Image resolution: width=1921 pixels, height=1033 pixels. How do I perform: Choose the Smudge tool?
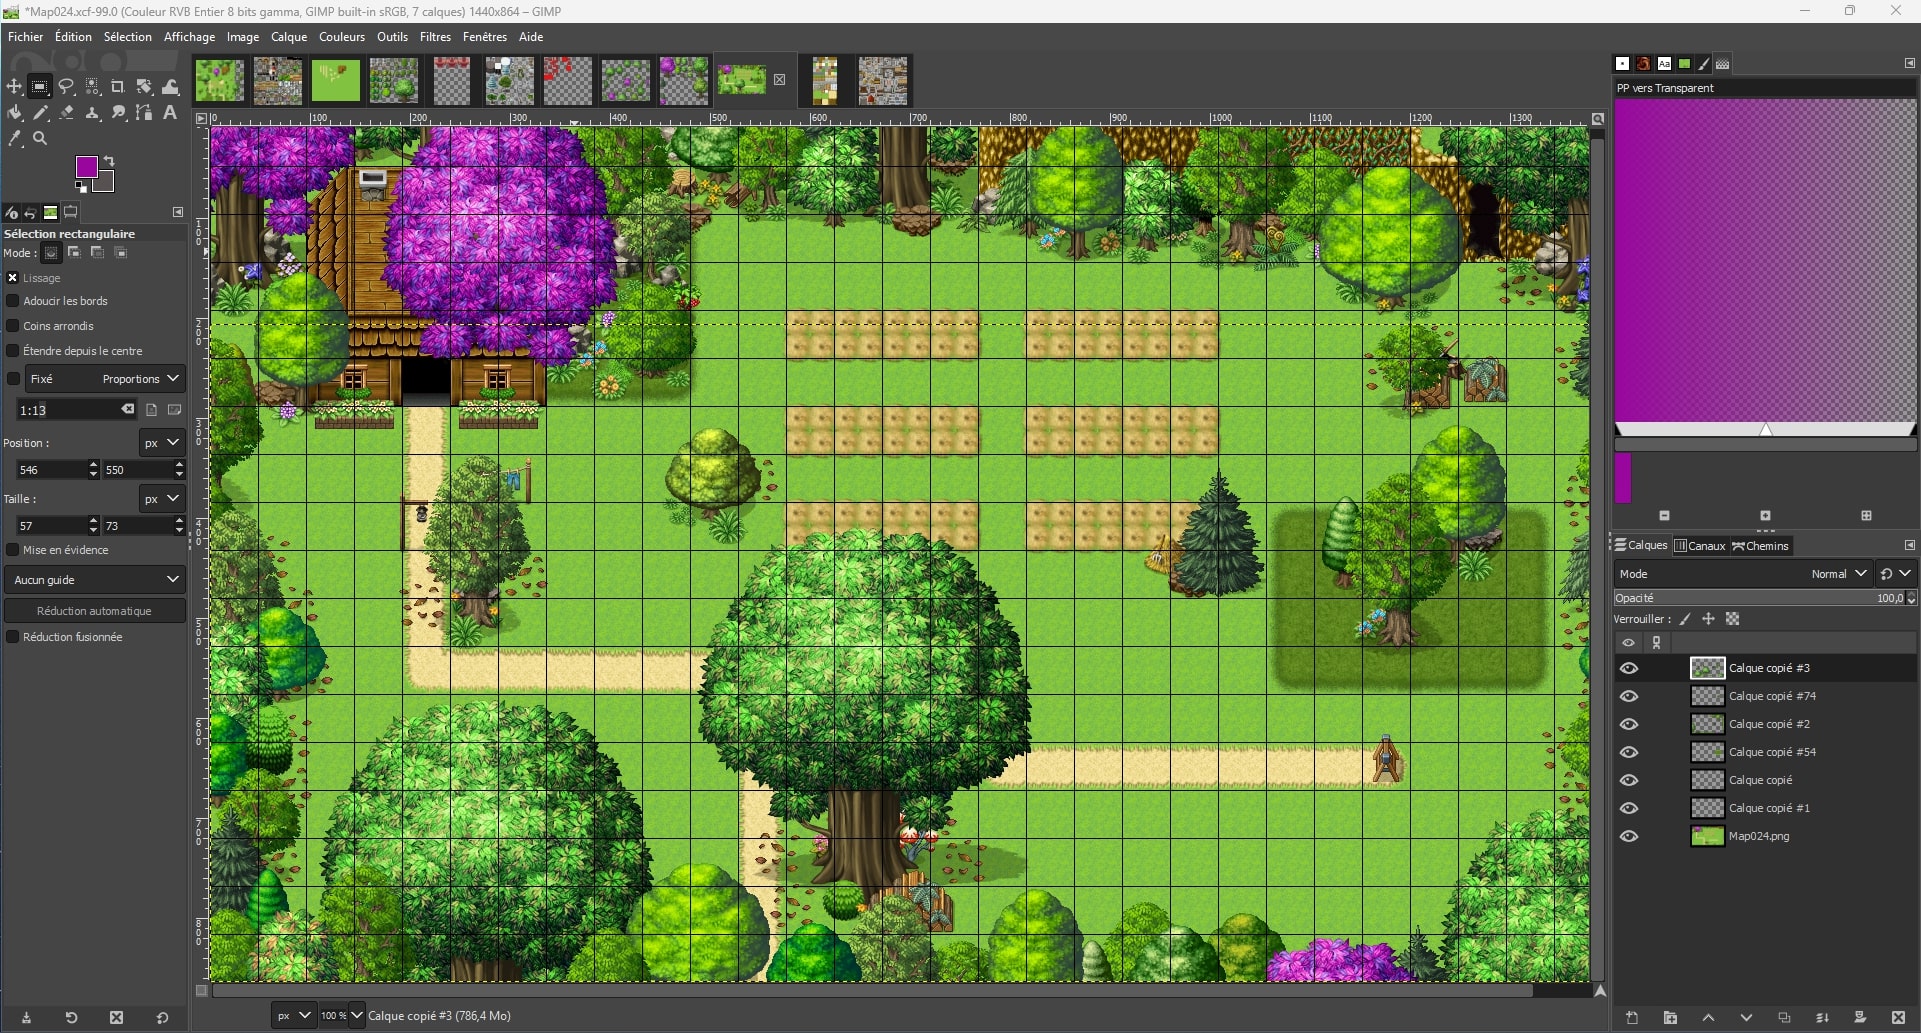coord(118,113)
